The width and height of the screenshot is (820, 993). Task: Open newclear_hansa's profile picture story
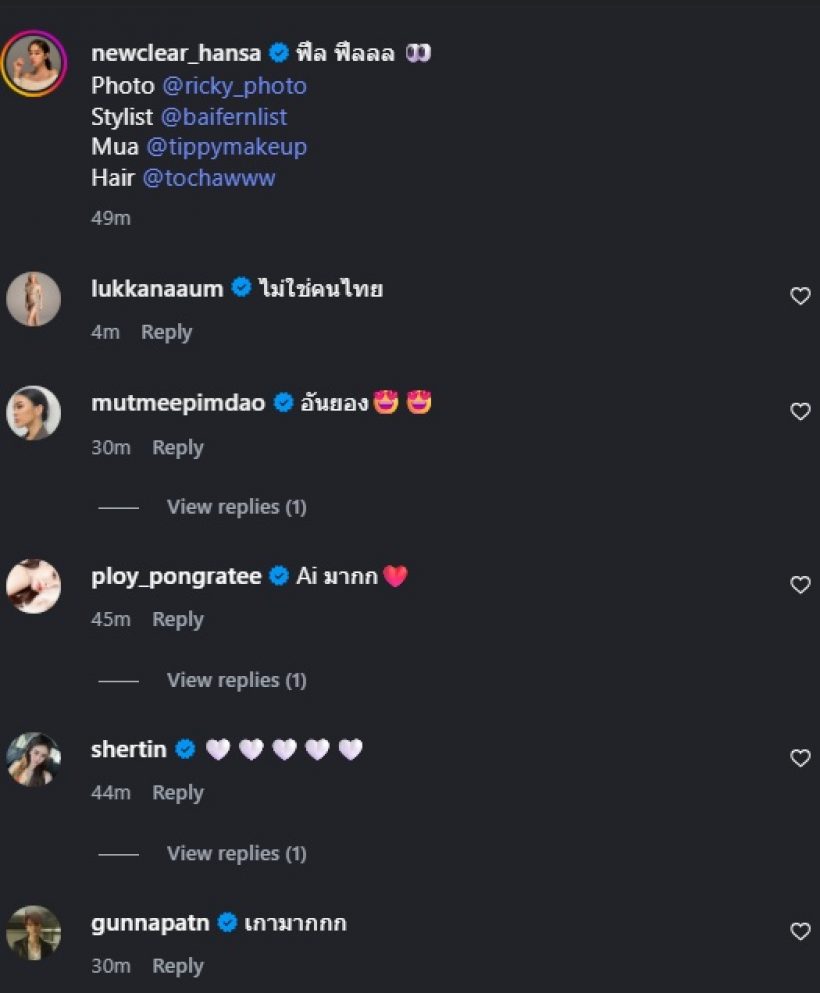tap(34, 64)
